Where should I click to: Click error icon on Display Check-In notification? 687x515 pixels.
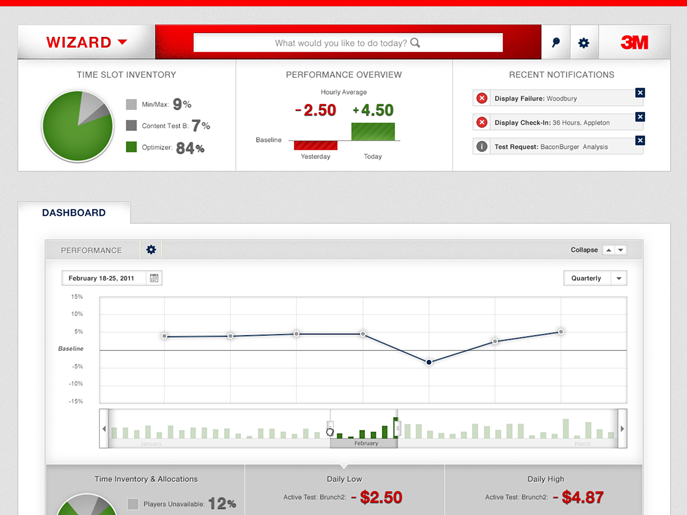pyautogui.click(x=482, y=122)
